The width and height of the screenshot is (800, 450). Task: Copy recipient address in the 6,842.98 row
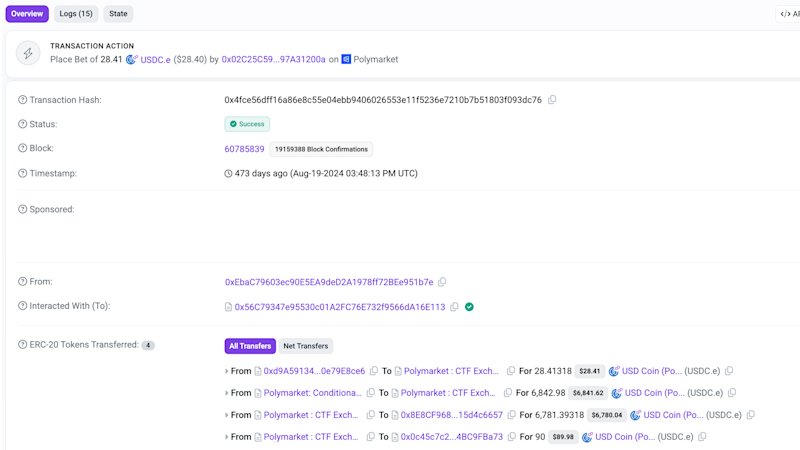(x=508, y=393)
